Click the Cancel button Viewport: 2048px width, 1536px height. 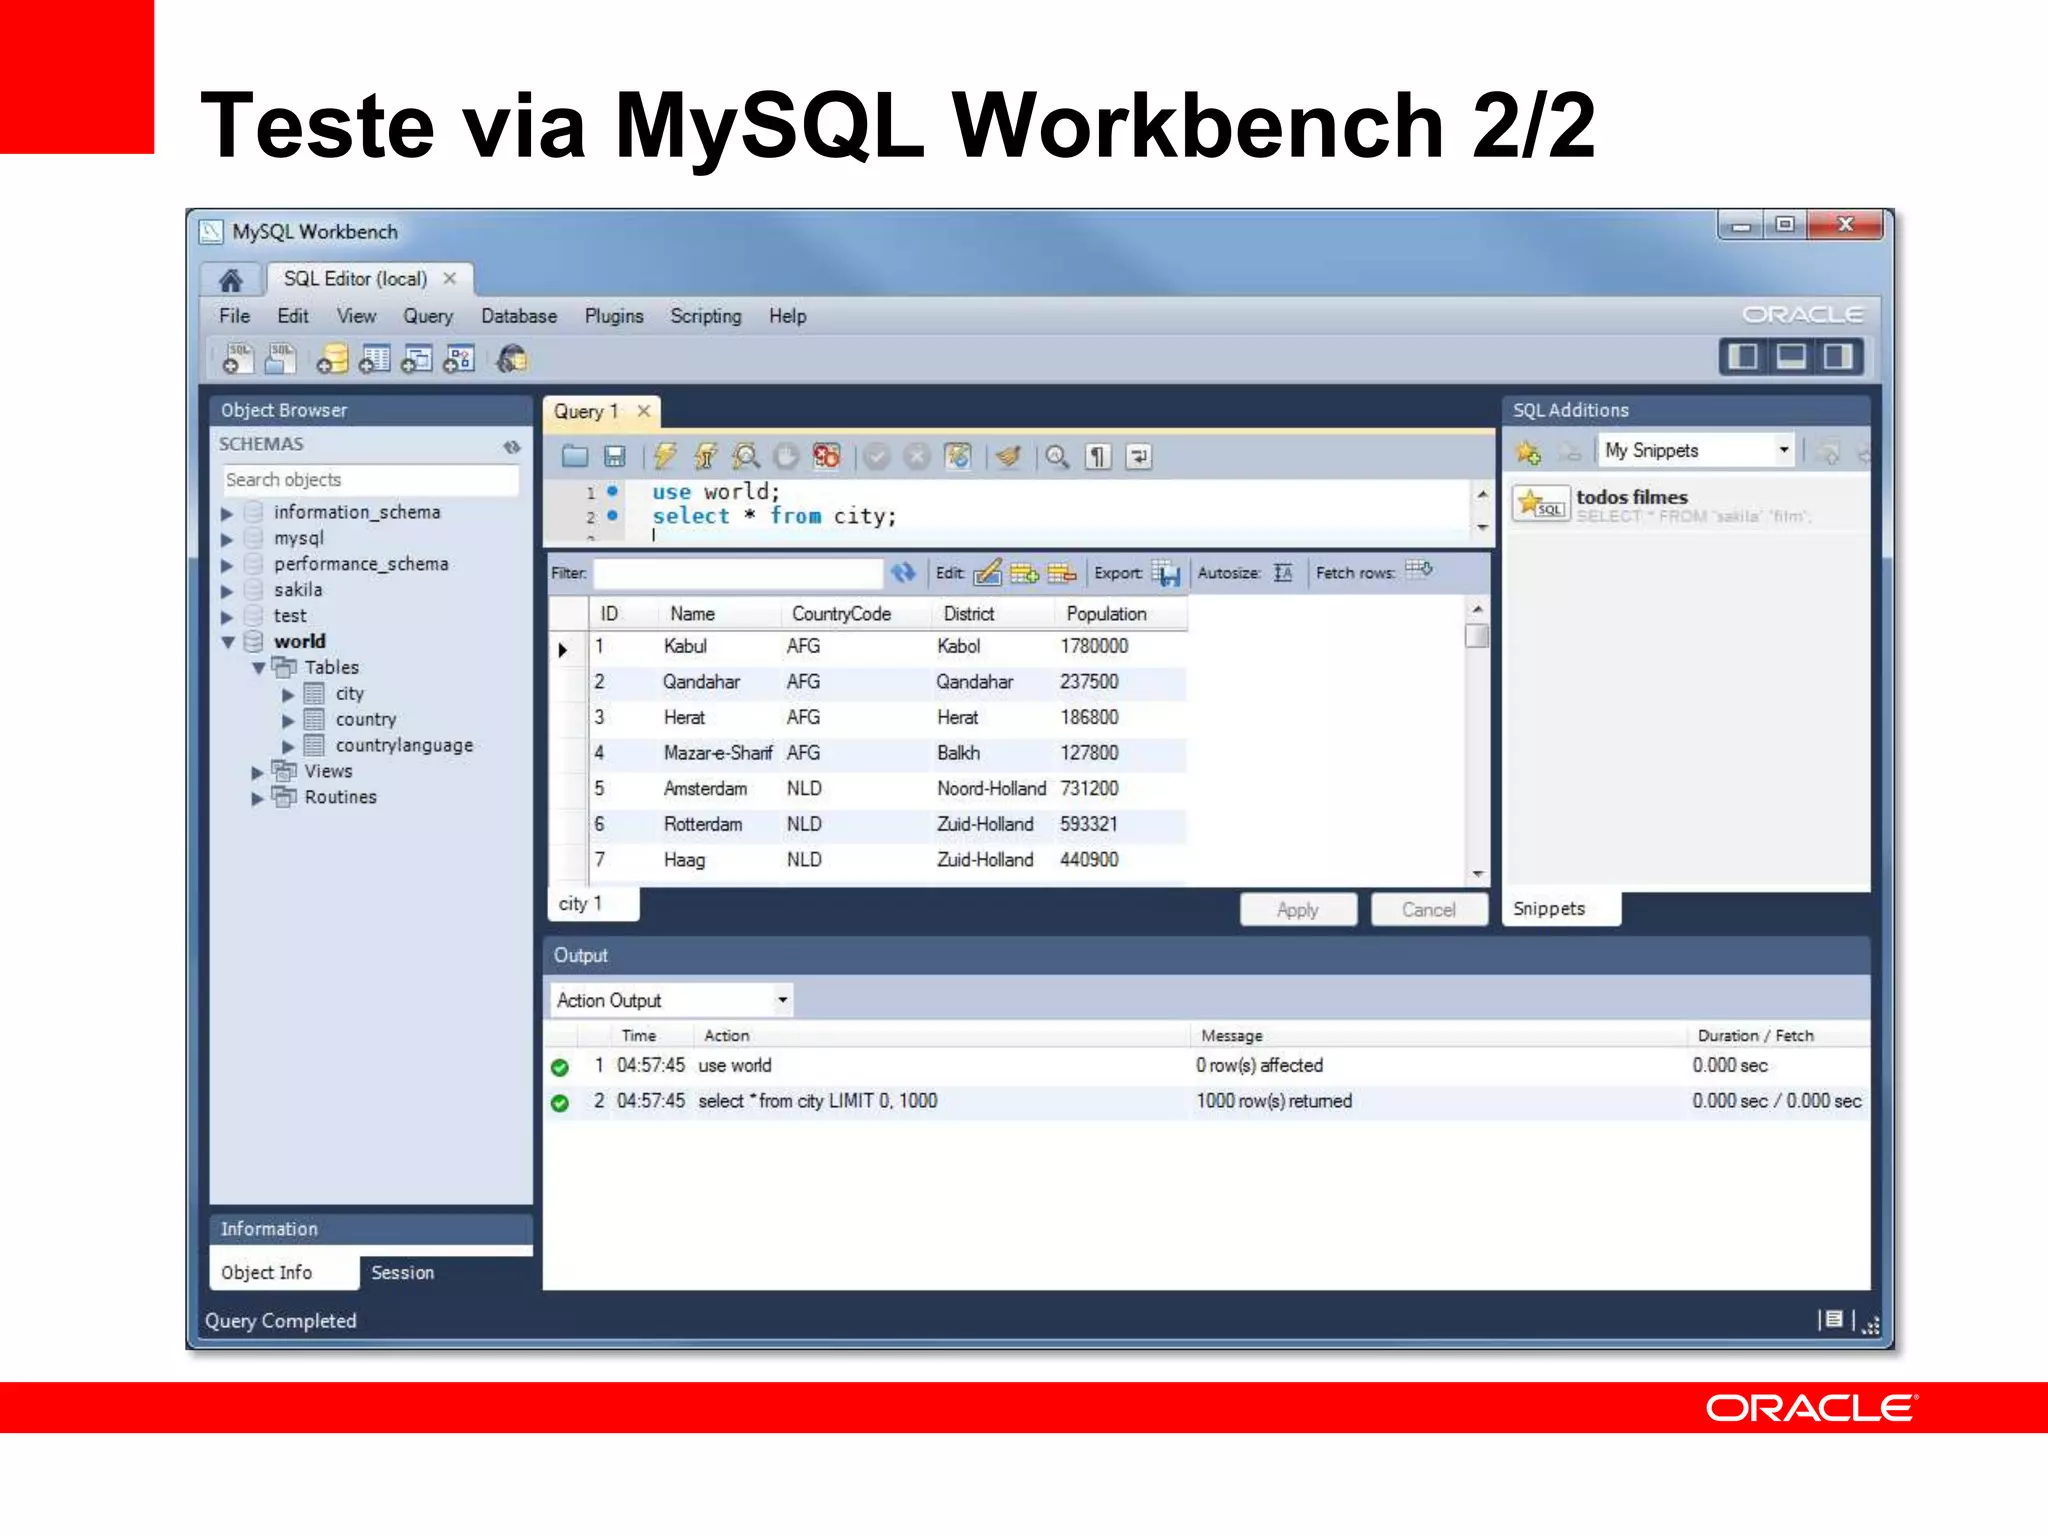(x=1428, y=909)
